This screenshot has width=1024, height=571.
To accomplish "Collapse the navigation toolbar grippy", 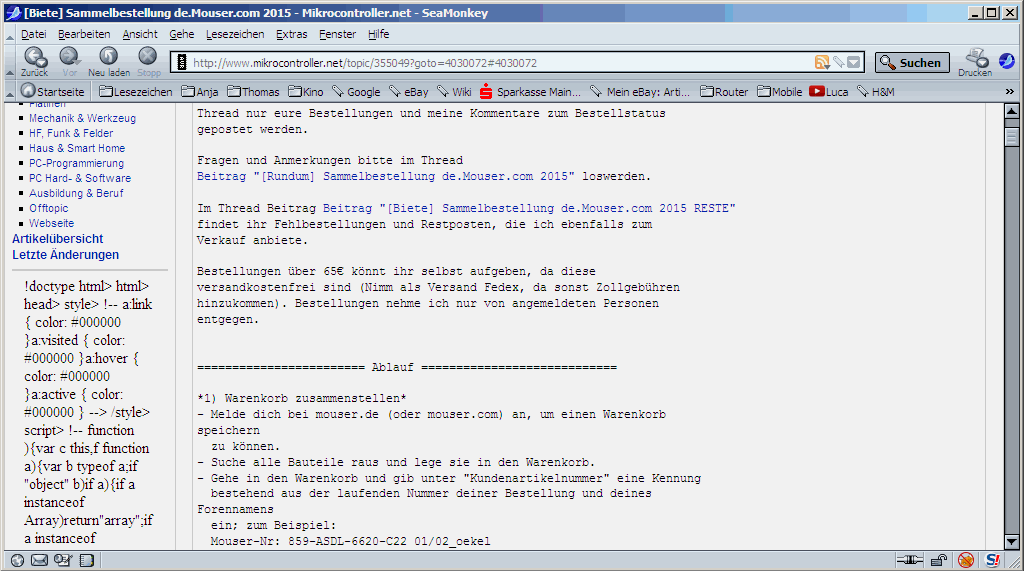I will tap(10, 63).
